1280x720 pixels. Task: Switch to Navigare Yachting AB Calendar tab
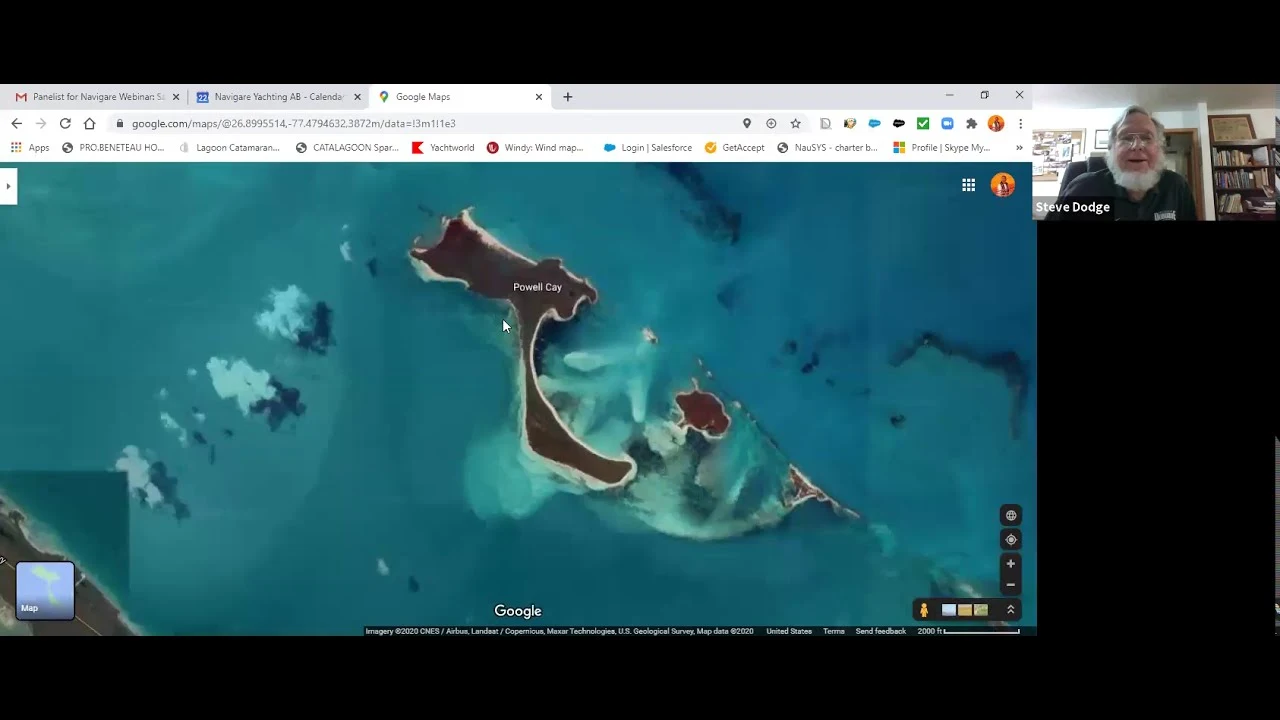coord(277,97)
